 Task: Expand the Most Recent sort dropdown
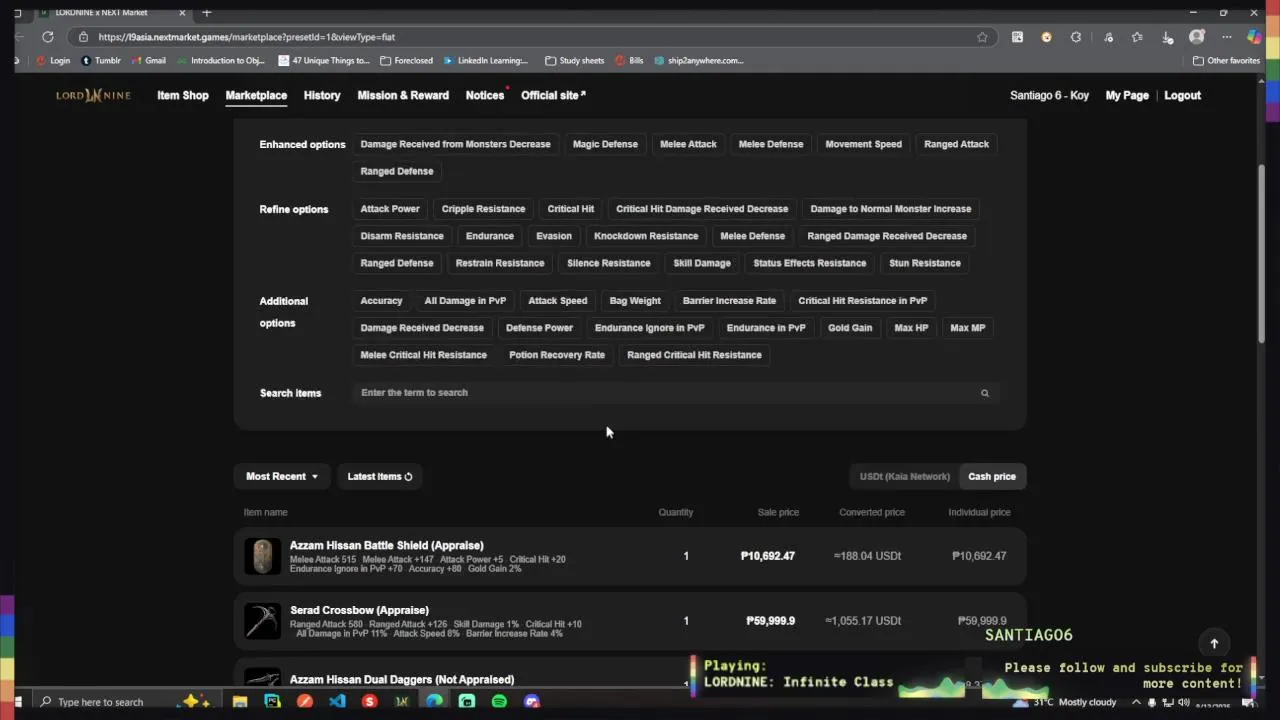(282, 476)
